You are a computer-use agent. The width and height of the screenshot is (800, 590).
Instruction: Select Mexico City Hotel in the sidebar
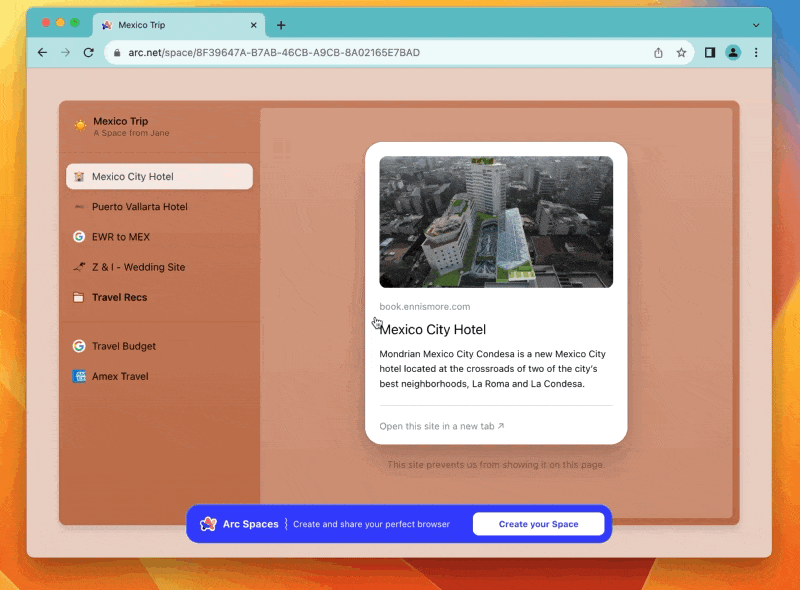159,177
